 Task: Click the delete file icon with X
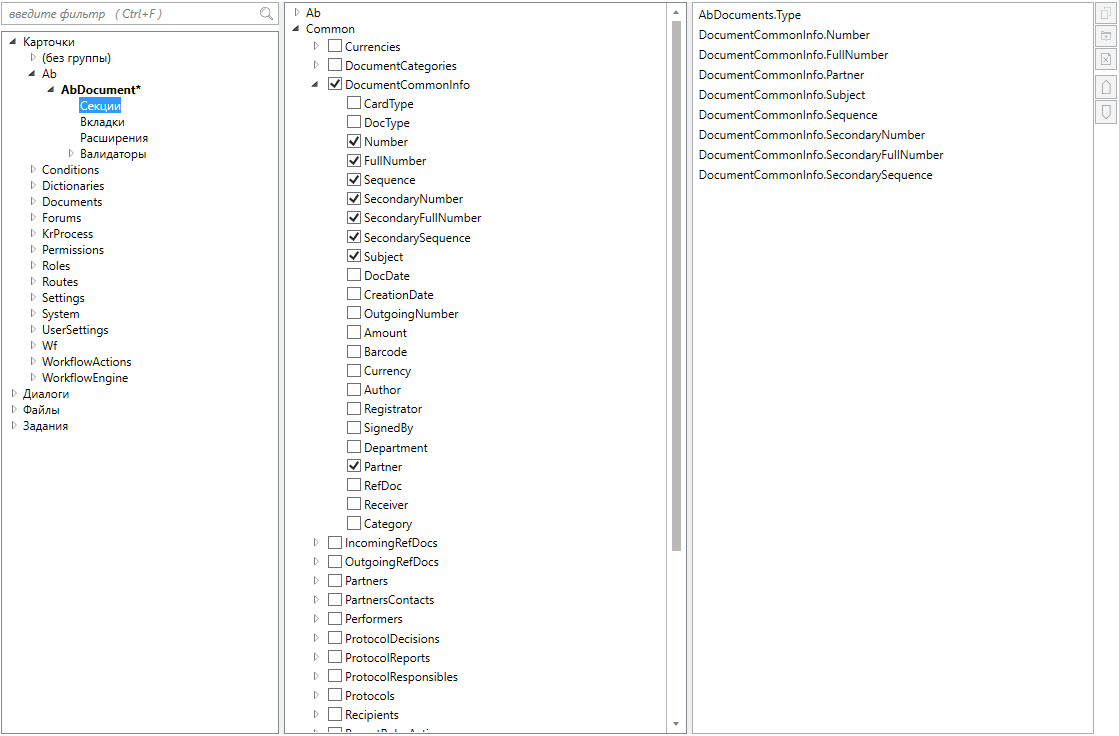coord(1106,59)
